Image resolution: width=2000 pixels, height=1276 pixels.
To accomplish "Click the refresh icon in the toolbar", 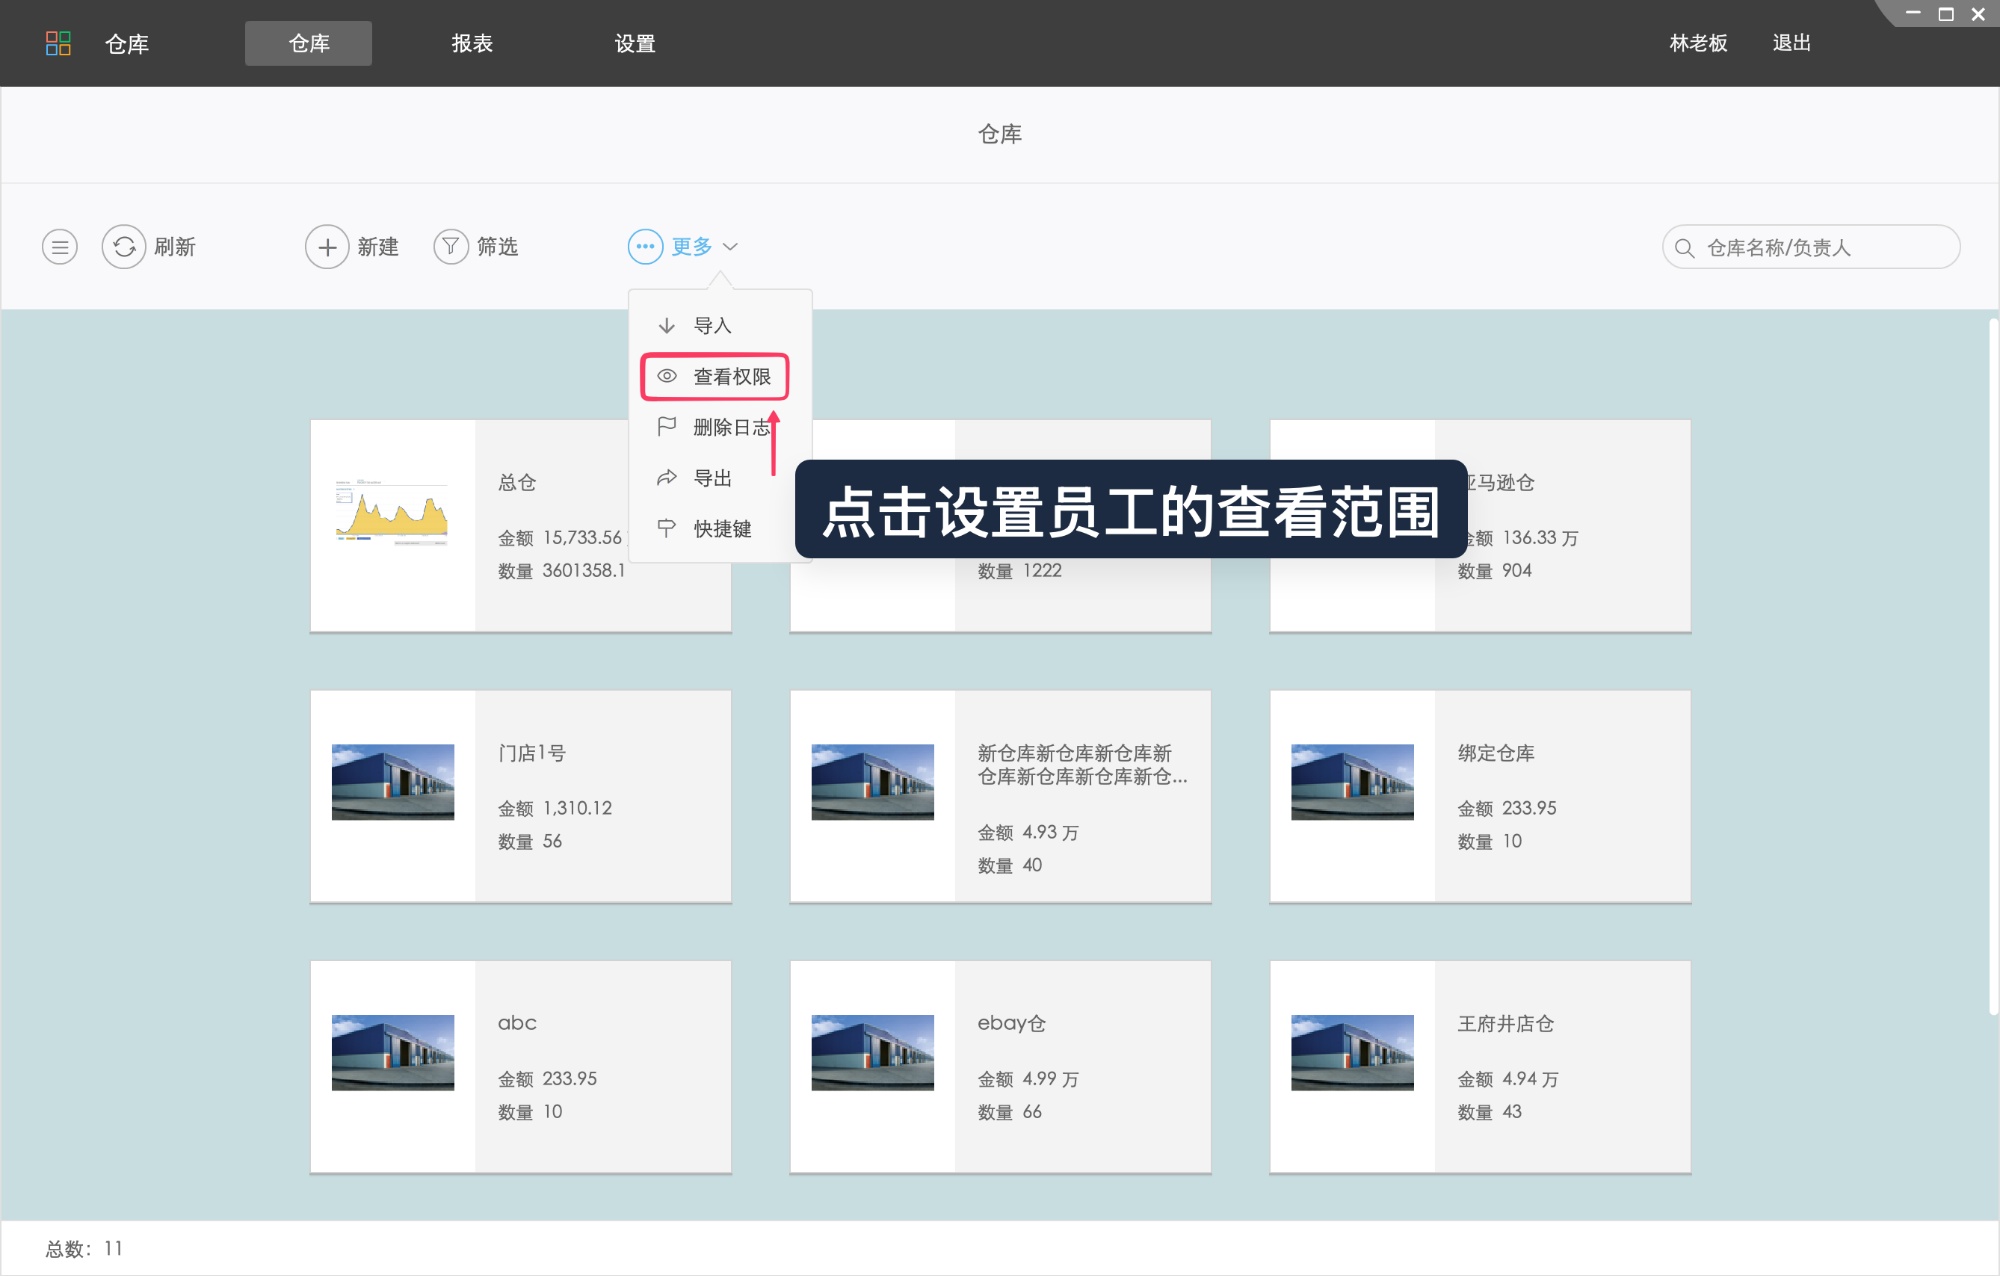I will click(x=124, y=246).
